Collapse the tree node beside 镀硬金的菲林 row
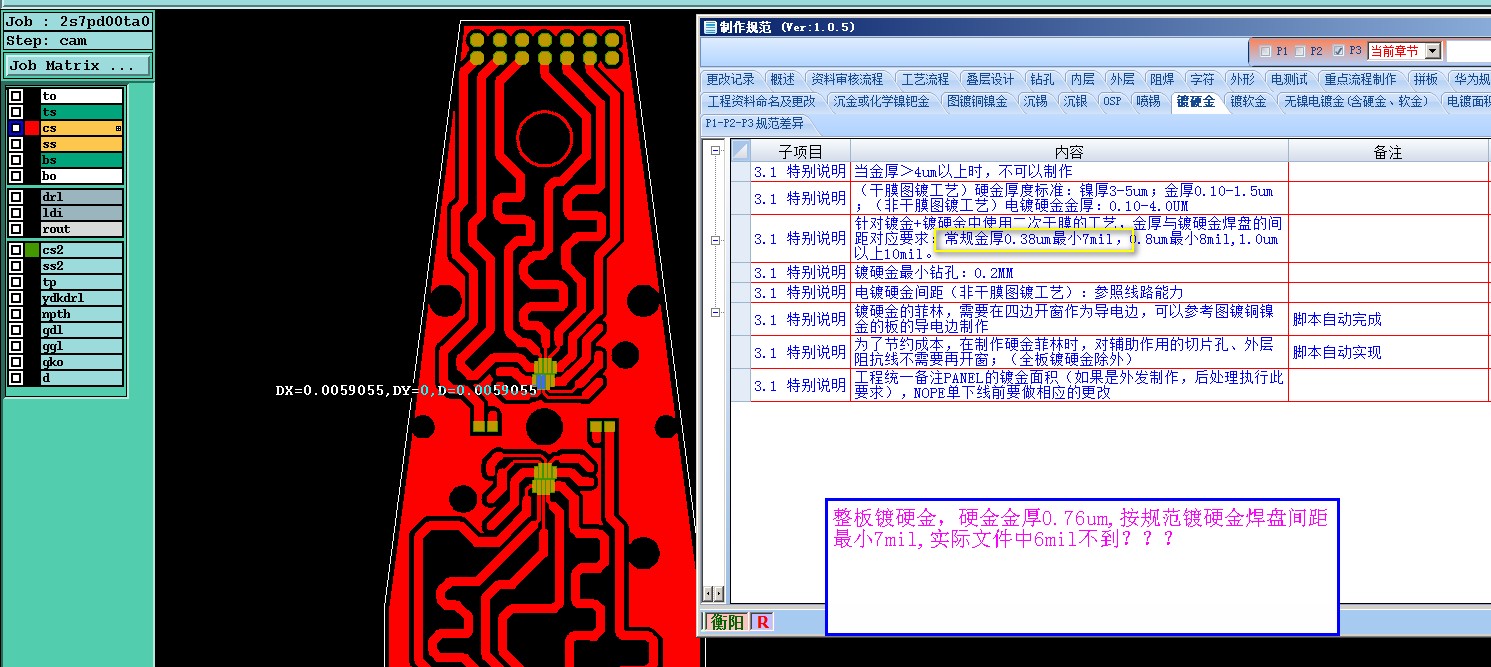This screenshot has height=667, width=1491. pyautogui.click(x=714, y=312)
